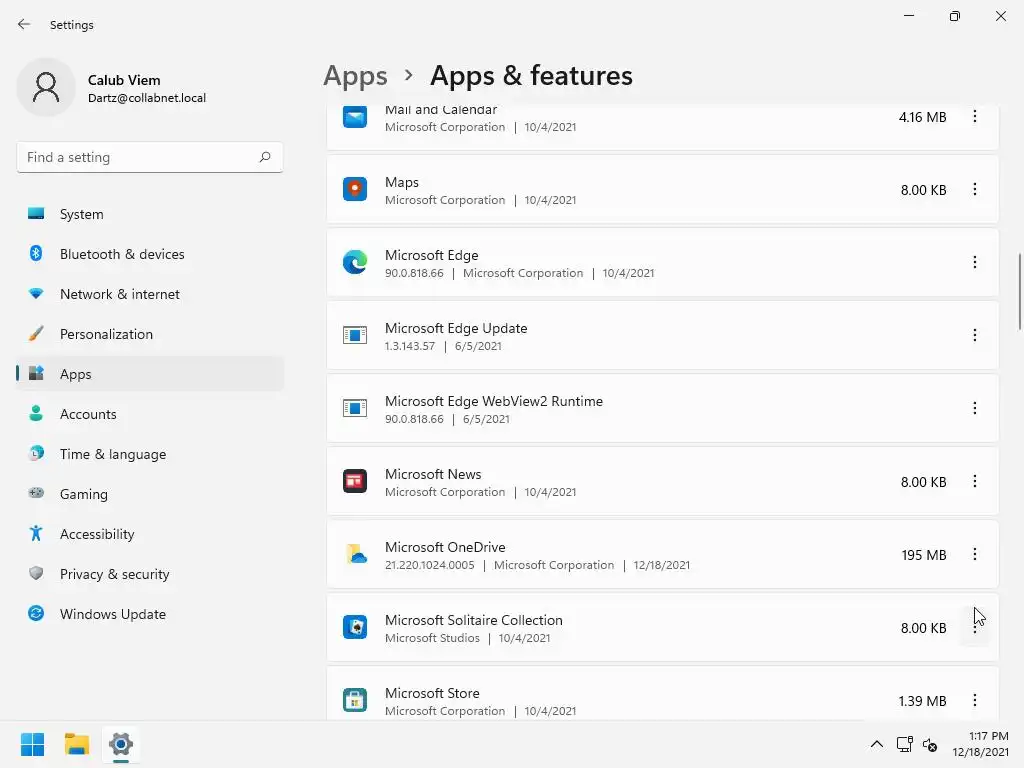Go to Bluetooth & devices settings

pos(122,254)
